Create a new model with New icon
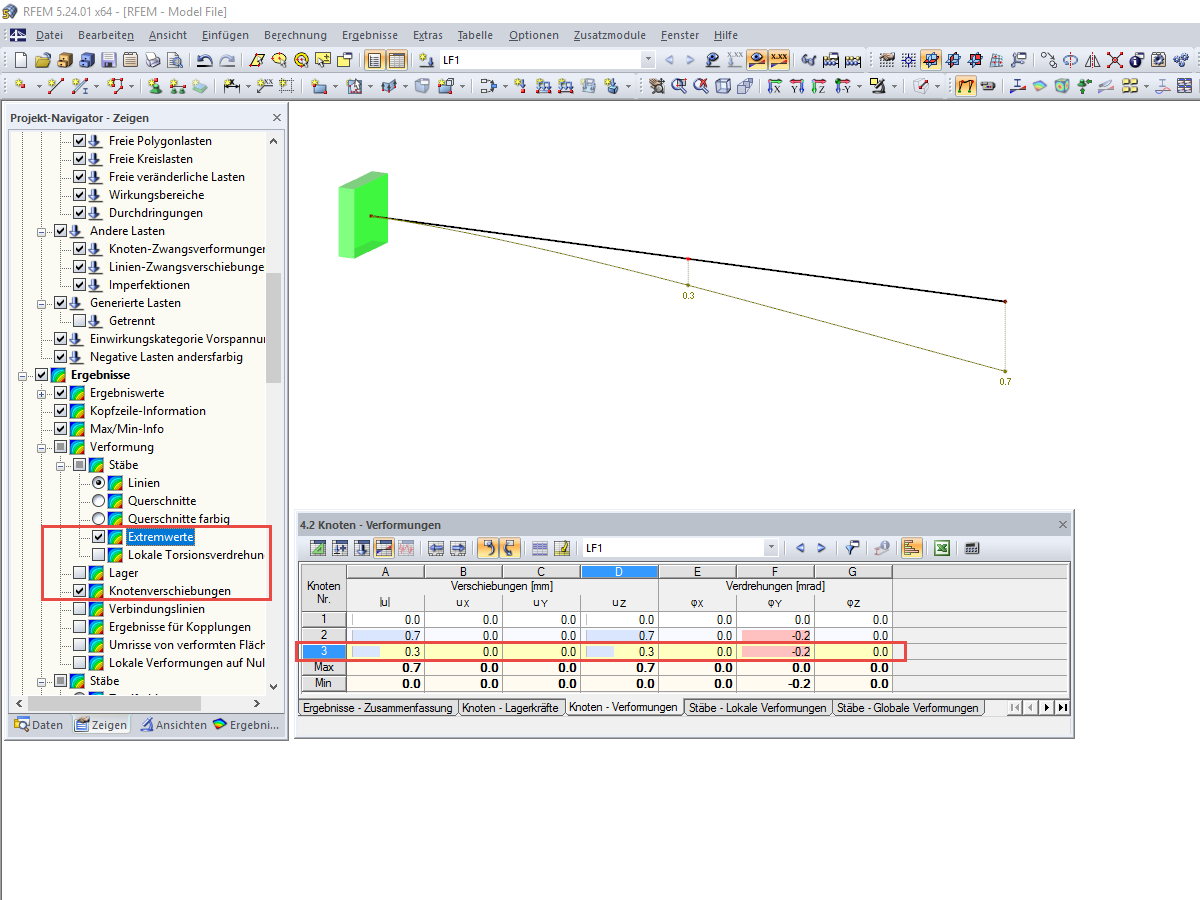The width and height of the screenshot is (1200, 900). (20, 60)
